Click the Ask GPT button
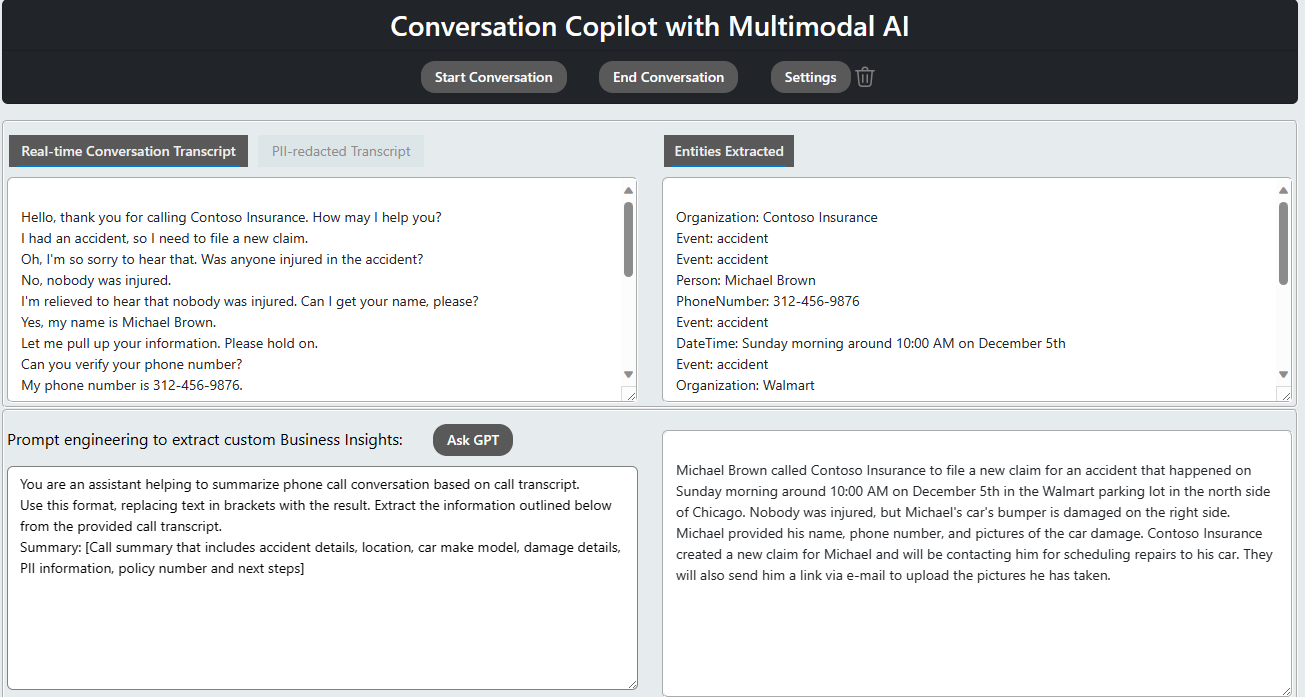1305x697 pixels. tap(473, 440)
